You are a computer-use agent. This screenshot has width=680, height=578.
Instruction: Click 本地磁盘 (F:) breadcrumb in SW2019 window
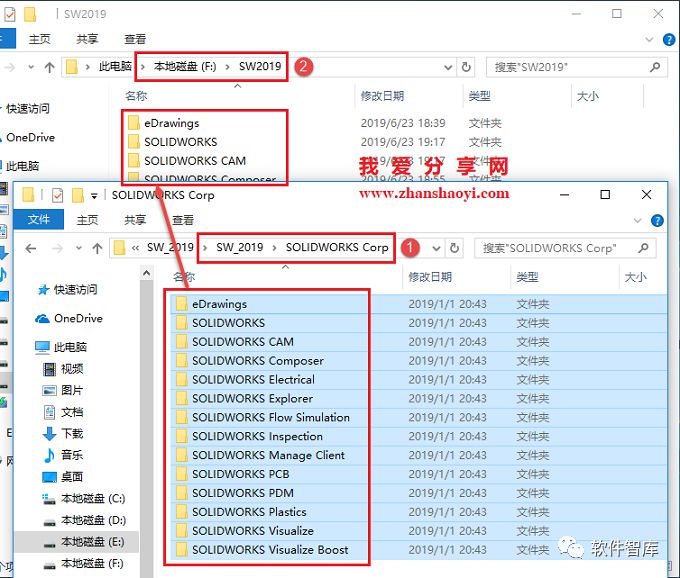[x=185, y=66]
